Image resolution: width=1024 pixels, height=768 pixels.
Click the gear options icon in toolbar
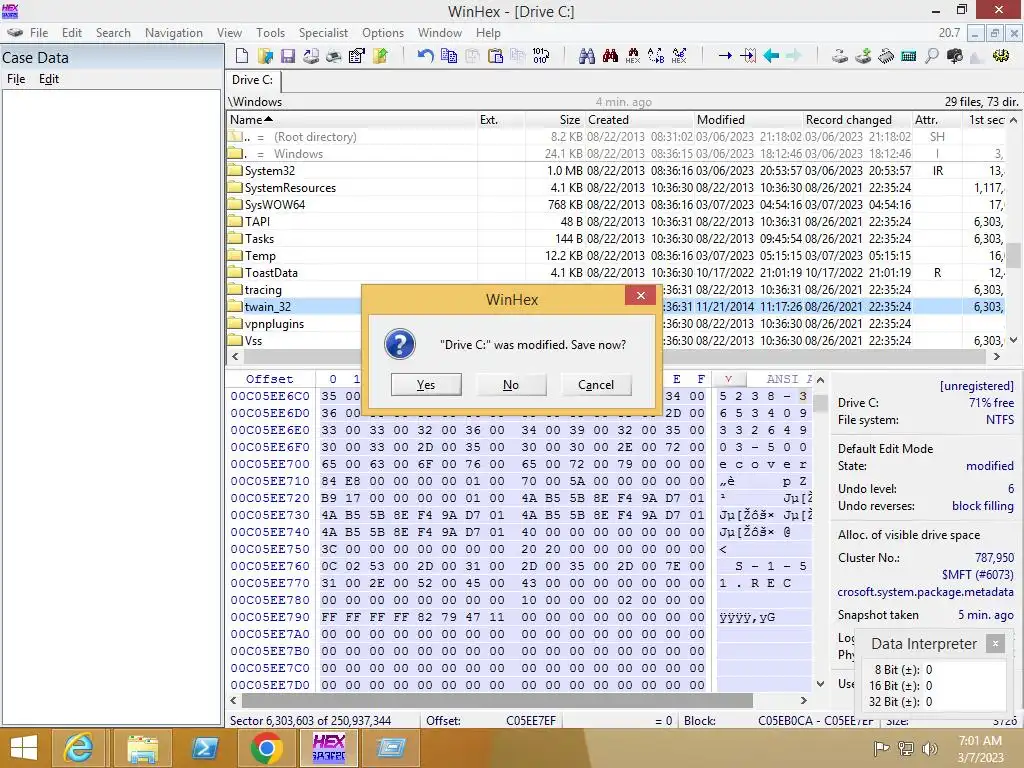click(x=1000, y=56)
